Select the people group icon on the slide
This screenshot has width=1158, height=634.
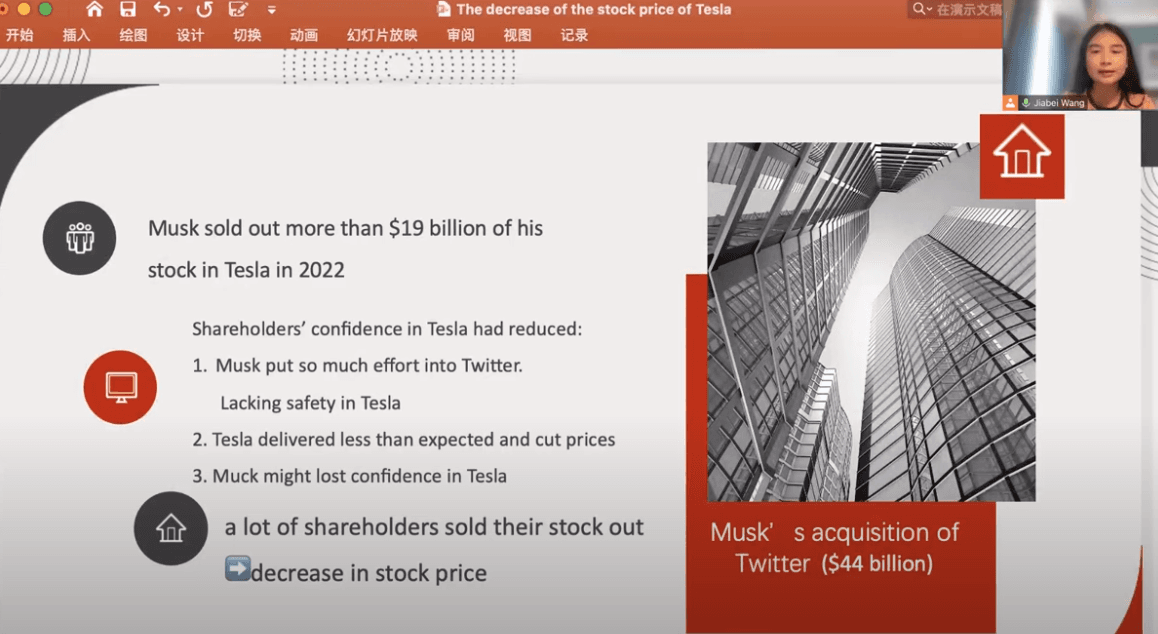79,238
